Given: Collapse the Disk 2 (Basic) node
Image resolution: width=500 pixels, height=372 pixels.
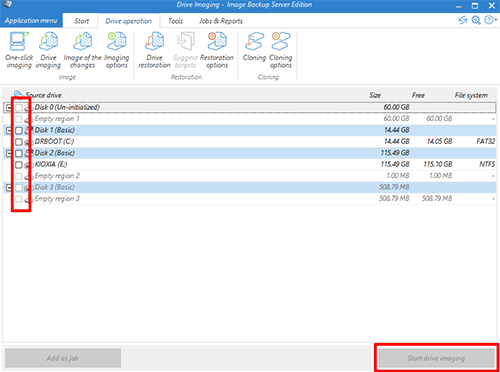Looking at the screenshot, I should point(9,153).
